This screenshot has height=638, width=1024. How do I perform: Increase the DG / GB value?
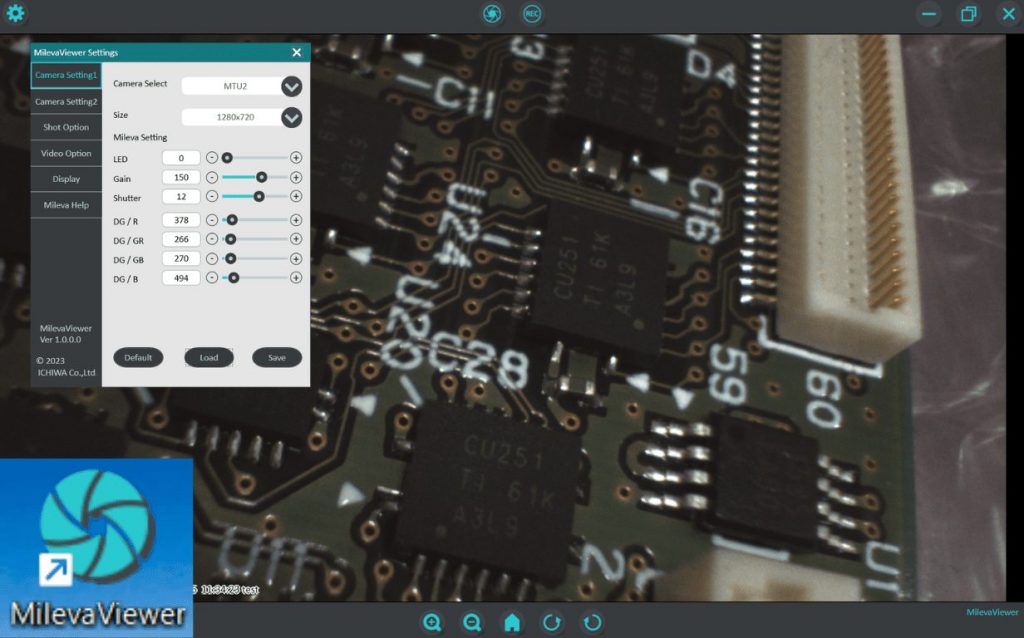pos(296,259)
